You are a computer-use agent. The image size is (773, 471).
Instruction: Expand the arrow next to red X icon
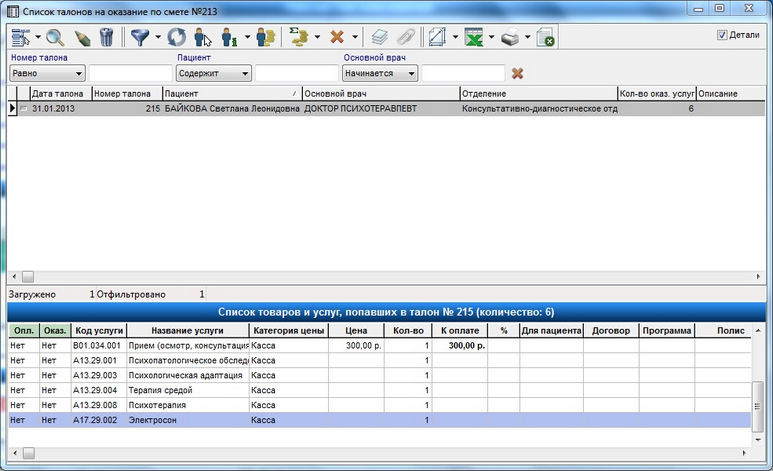[x=354, y=37]
